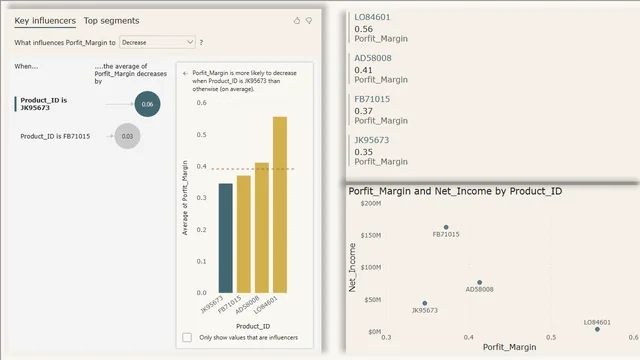Open the Key influencers tab
640x360 pixels.
pos(45,21)
